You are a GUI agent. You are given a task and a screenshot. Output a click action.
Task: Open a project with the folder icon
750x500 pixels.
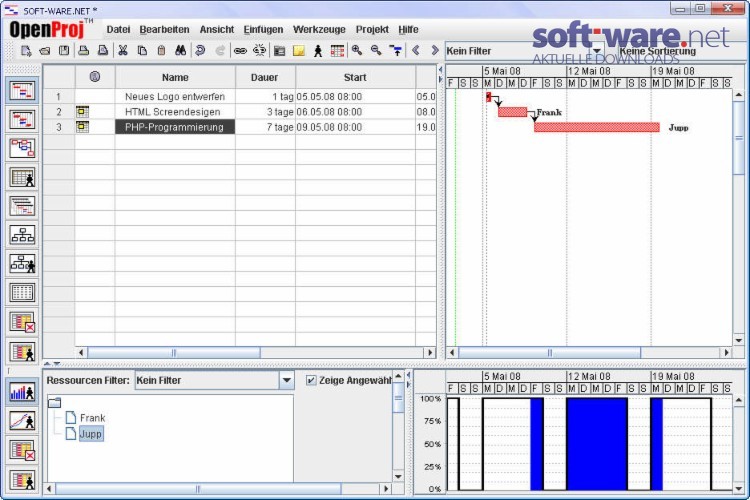(45, 51)
